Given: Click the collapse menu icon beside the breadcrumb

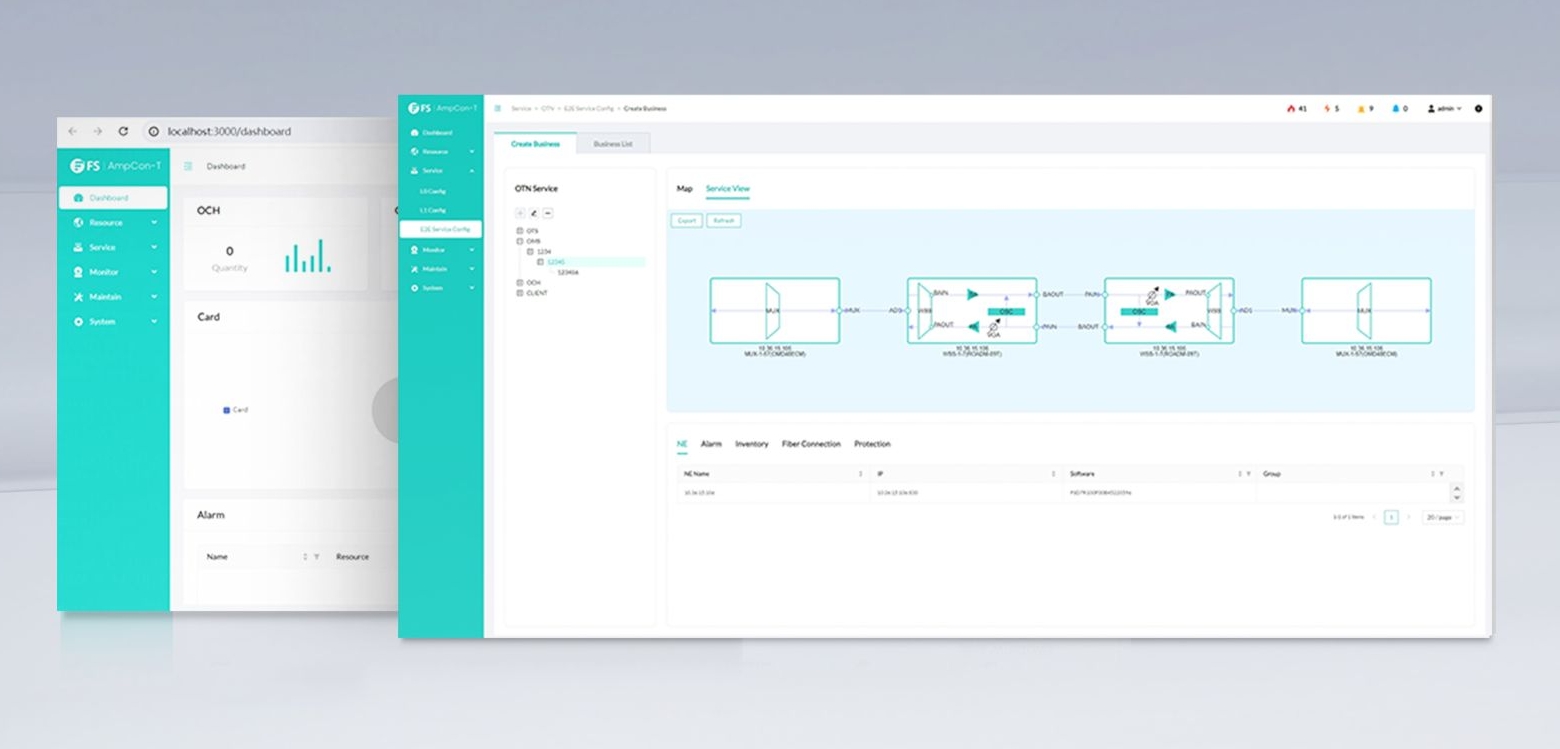Looking at the screenshot, I should [498, 108].
